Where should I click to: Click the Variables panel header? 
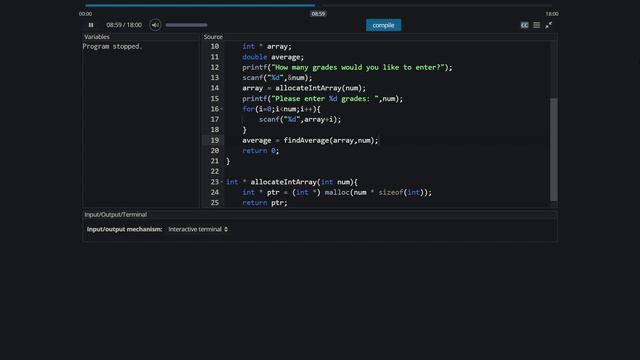pos(97,37)
